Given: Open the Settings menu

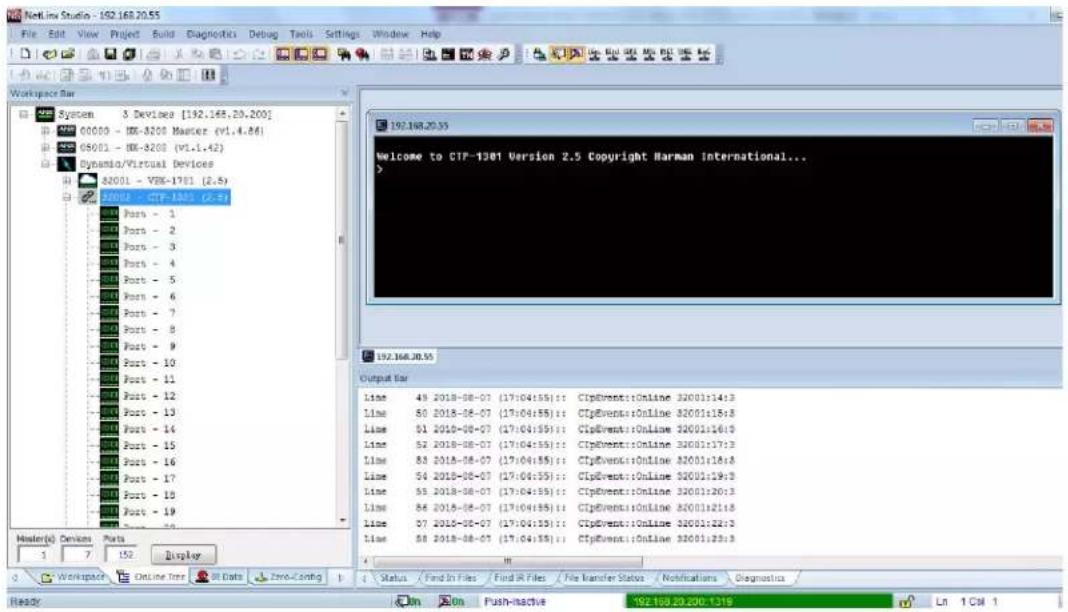Looking at the screenshot, I should (342, 34).
